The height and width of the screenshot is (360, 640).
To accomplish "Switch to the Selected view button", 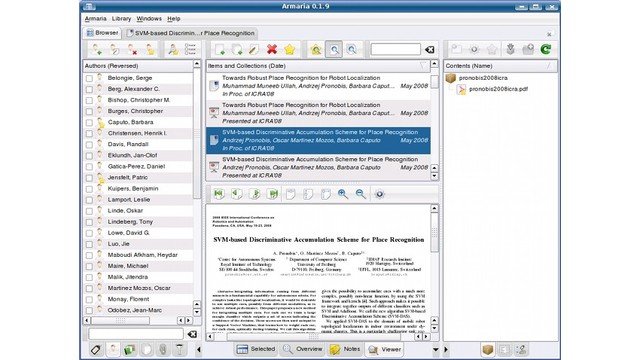I will (x=256, y=349).
